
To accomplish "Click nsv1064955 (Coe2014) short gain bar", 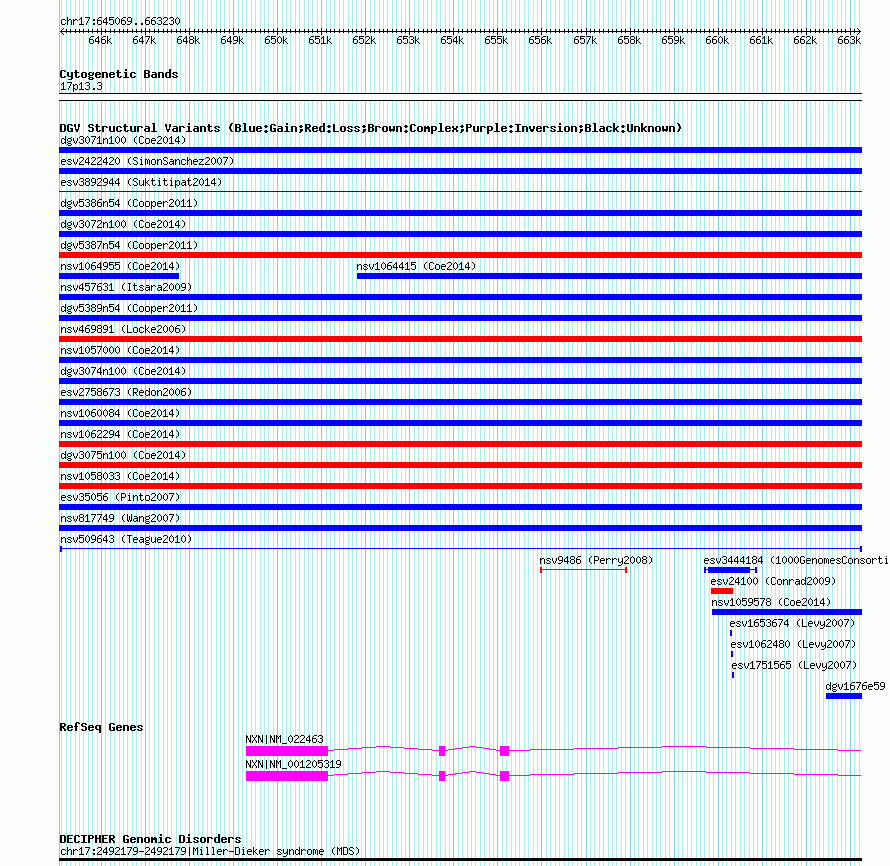I will pyautogui.click(x=119, y=276).
